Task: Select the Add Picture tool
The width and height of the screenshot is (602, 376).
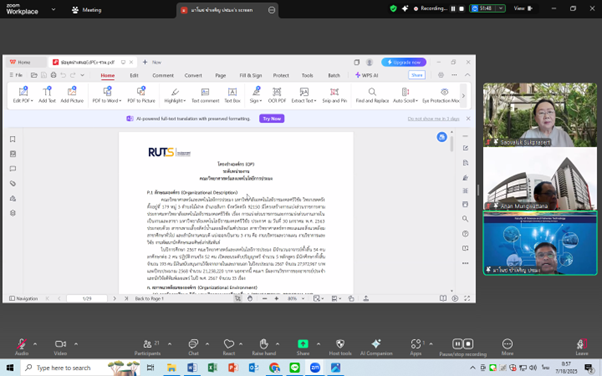Action: pyautogui.click(x=72, y=94)
